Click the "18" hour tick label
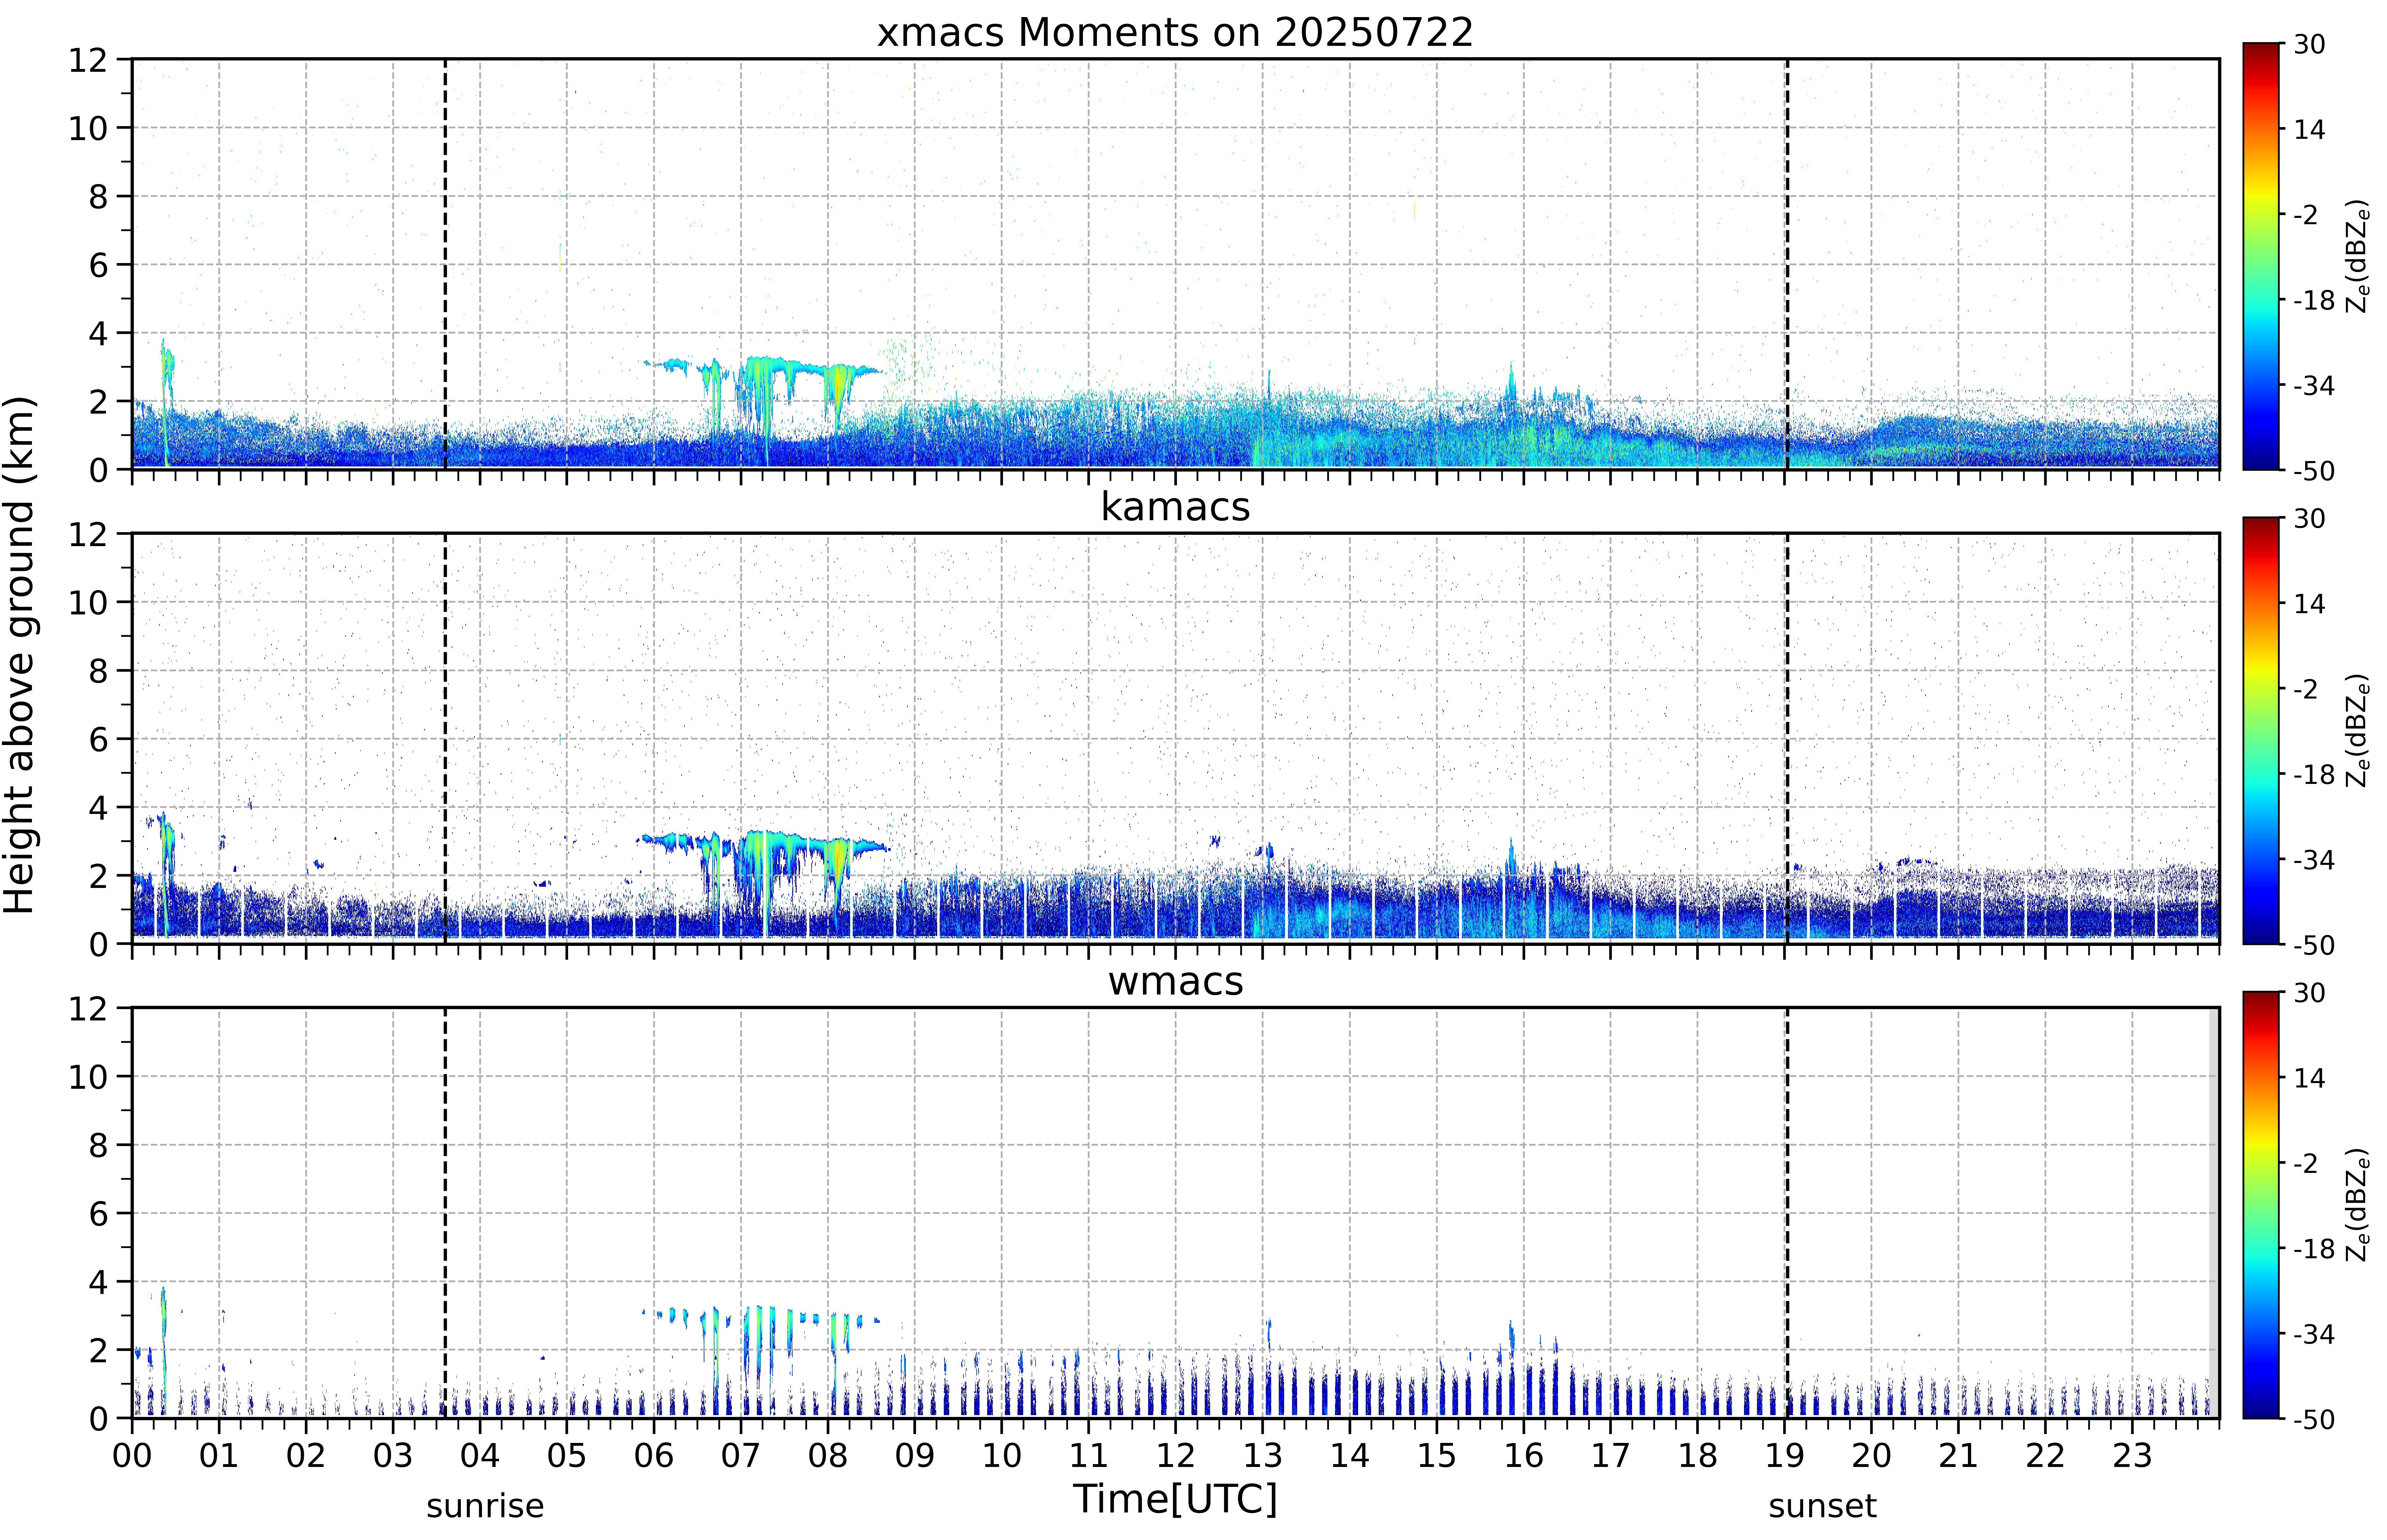Screen dimensions: 2387x1540 (x=1698, y=1456)
